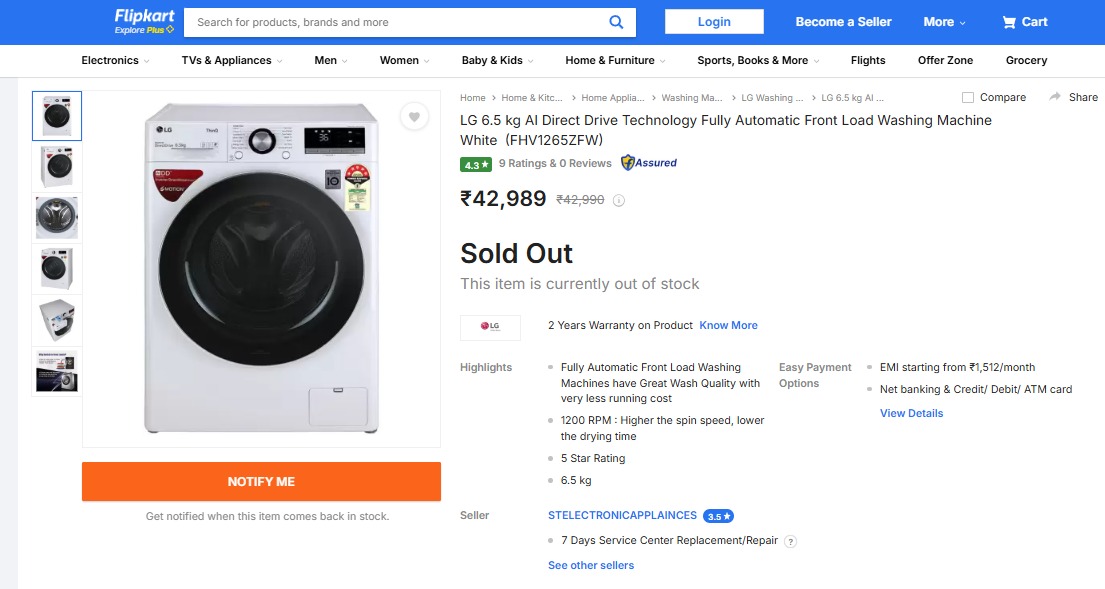
Task: Click View Details for payment options
Action: (911, 414)
